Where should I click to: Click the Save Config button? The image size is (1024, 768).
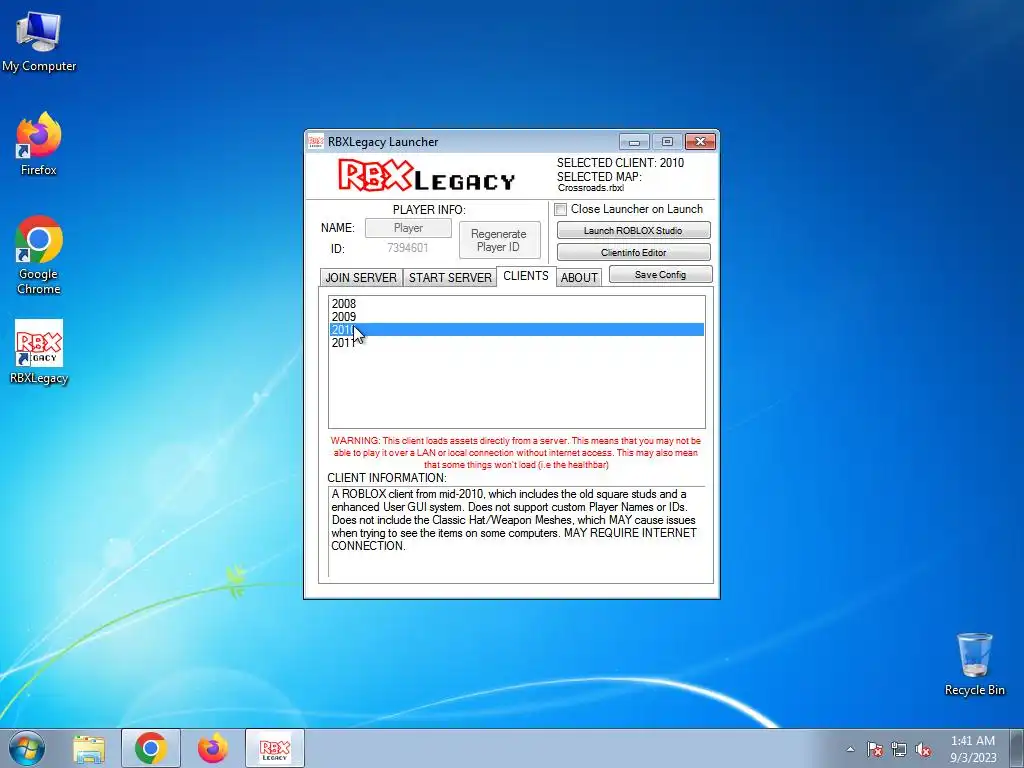click(x=660, y=275)
